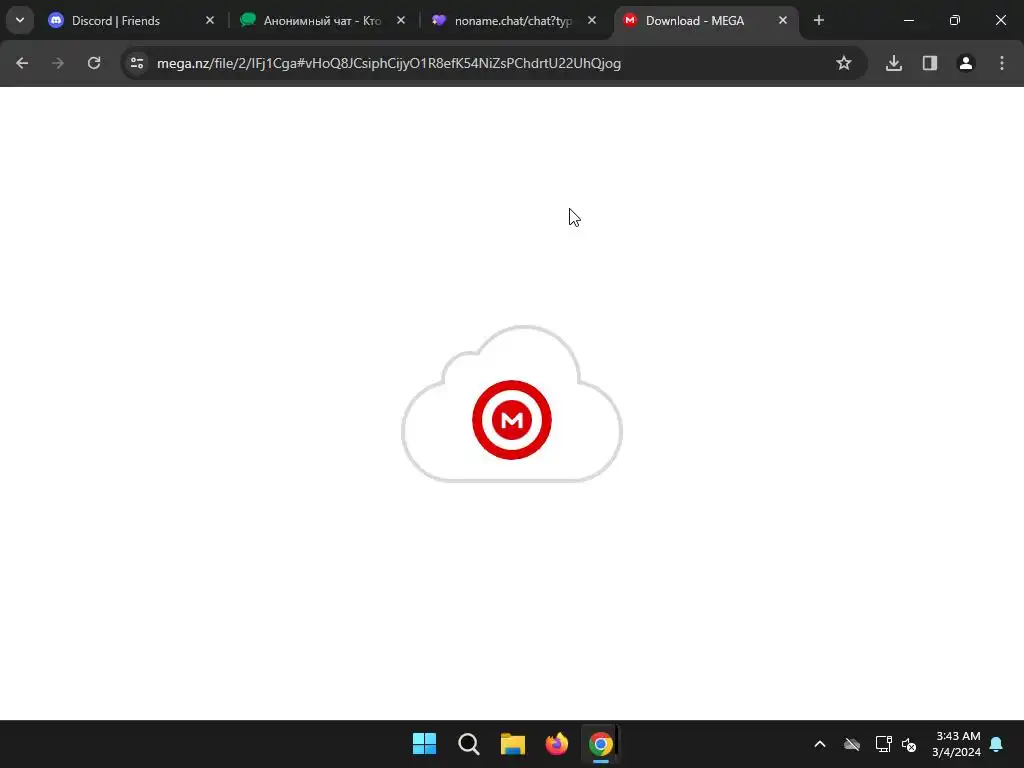This screenshot has width=1024, height=768.
Task: Go forward to the next page
Action: coord(58,63)
